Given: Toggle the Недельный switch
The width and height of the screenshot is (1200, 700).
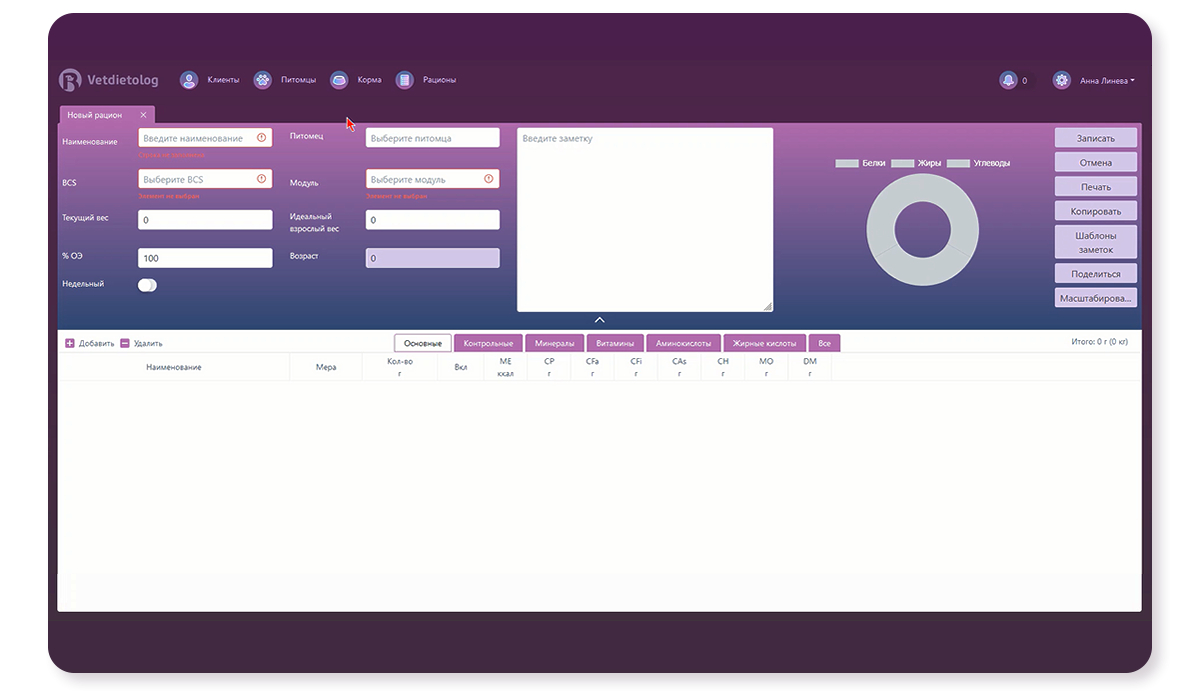Looking at the screenshot, I should 147,285.
